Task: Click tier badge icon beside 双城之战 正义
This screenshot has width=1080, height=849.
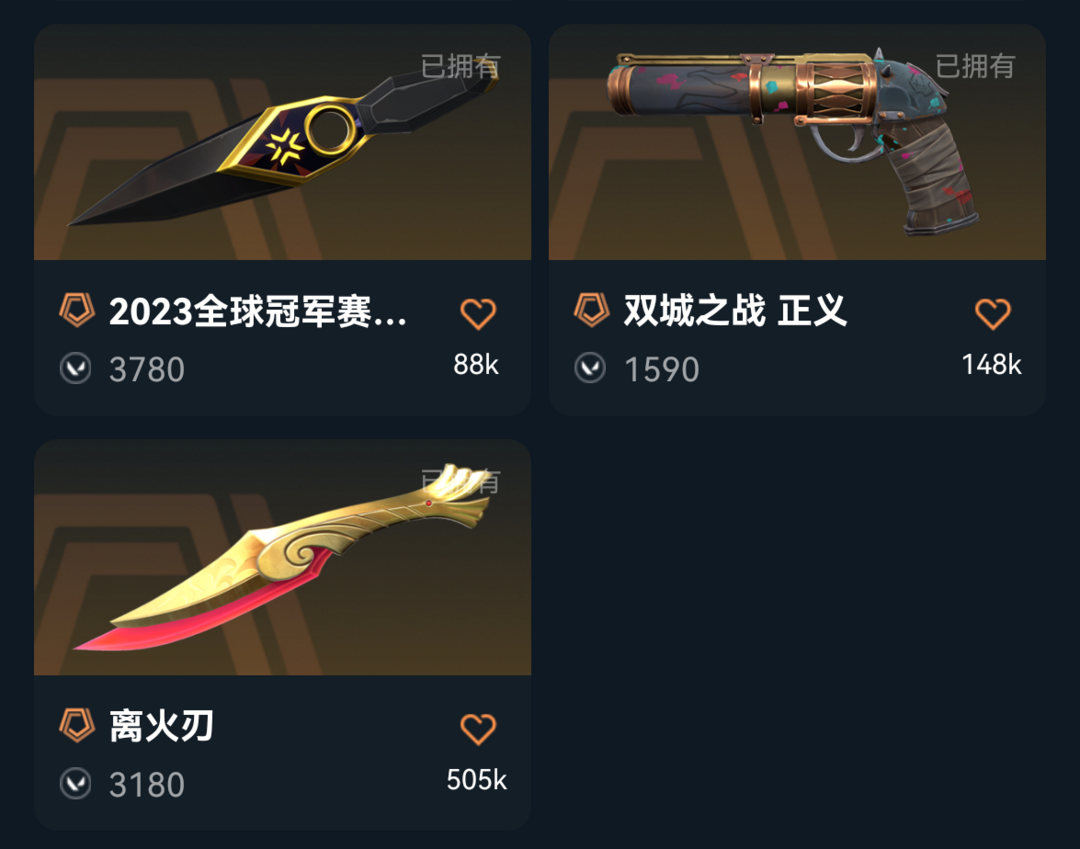Action: [592, 310]
